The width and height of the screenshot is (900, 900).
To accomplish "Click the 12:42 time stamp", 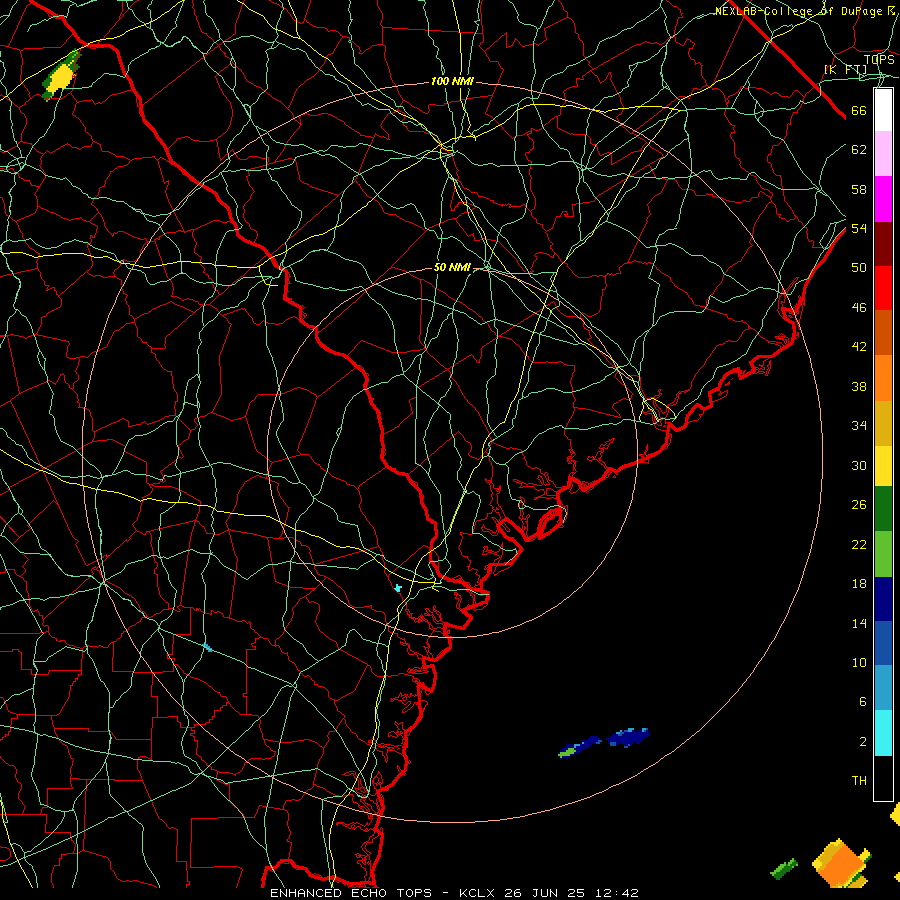I will pos(616,893).
